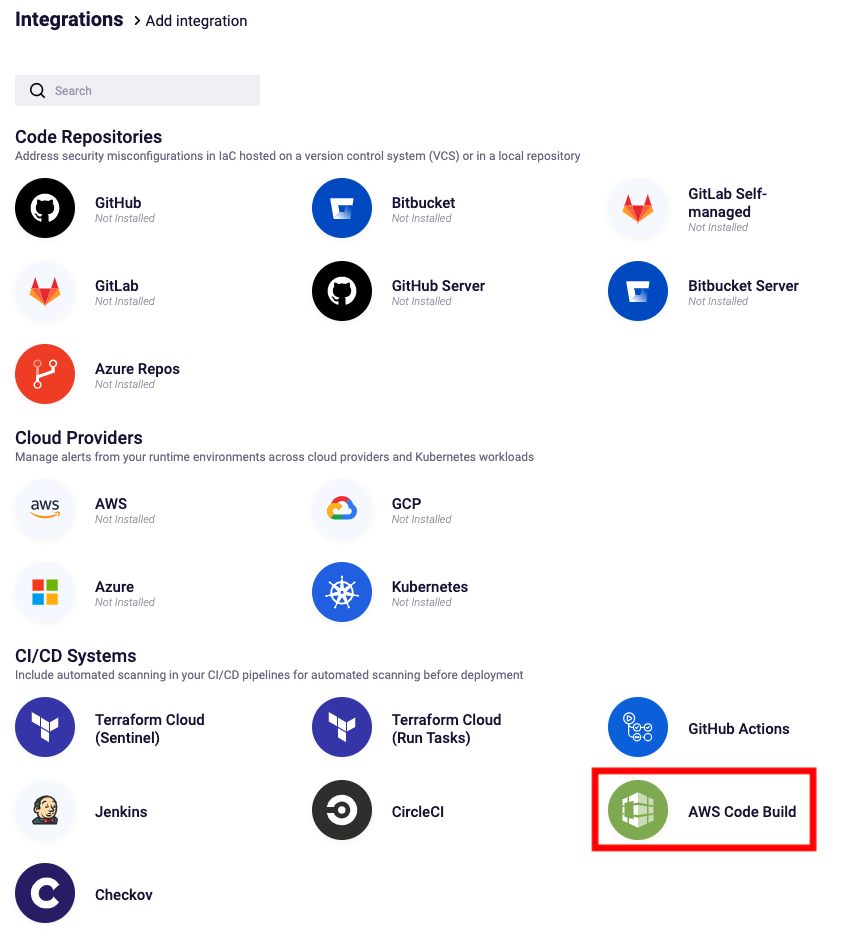Click the magnifying glass search icon
Viewport: 844px width, 938px height.
click(x=37, y=90)
